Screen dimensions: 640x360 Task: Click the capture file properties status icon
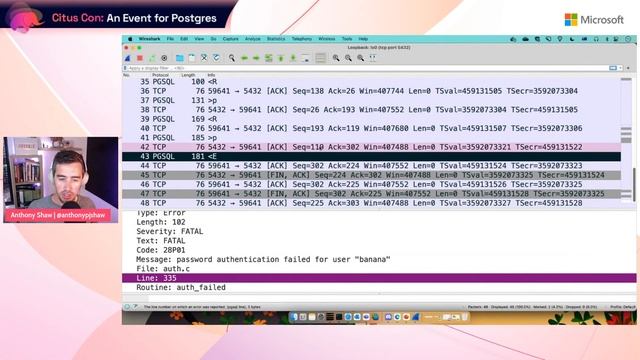click(135, 307)
